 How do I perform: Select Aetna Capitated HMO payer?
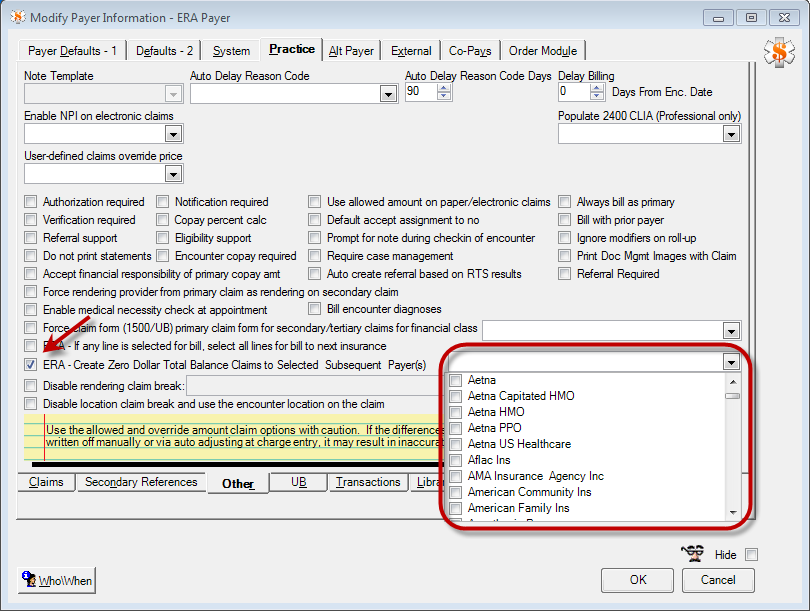[x=456, y=396]
